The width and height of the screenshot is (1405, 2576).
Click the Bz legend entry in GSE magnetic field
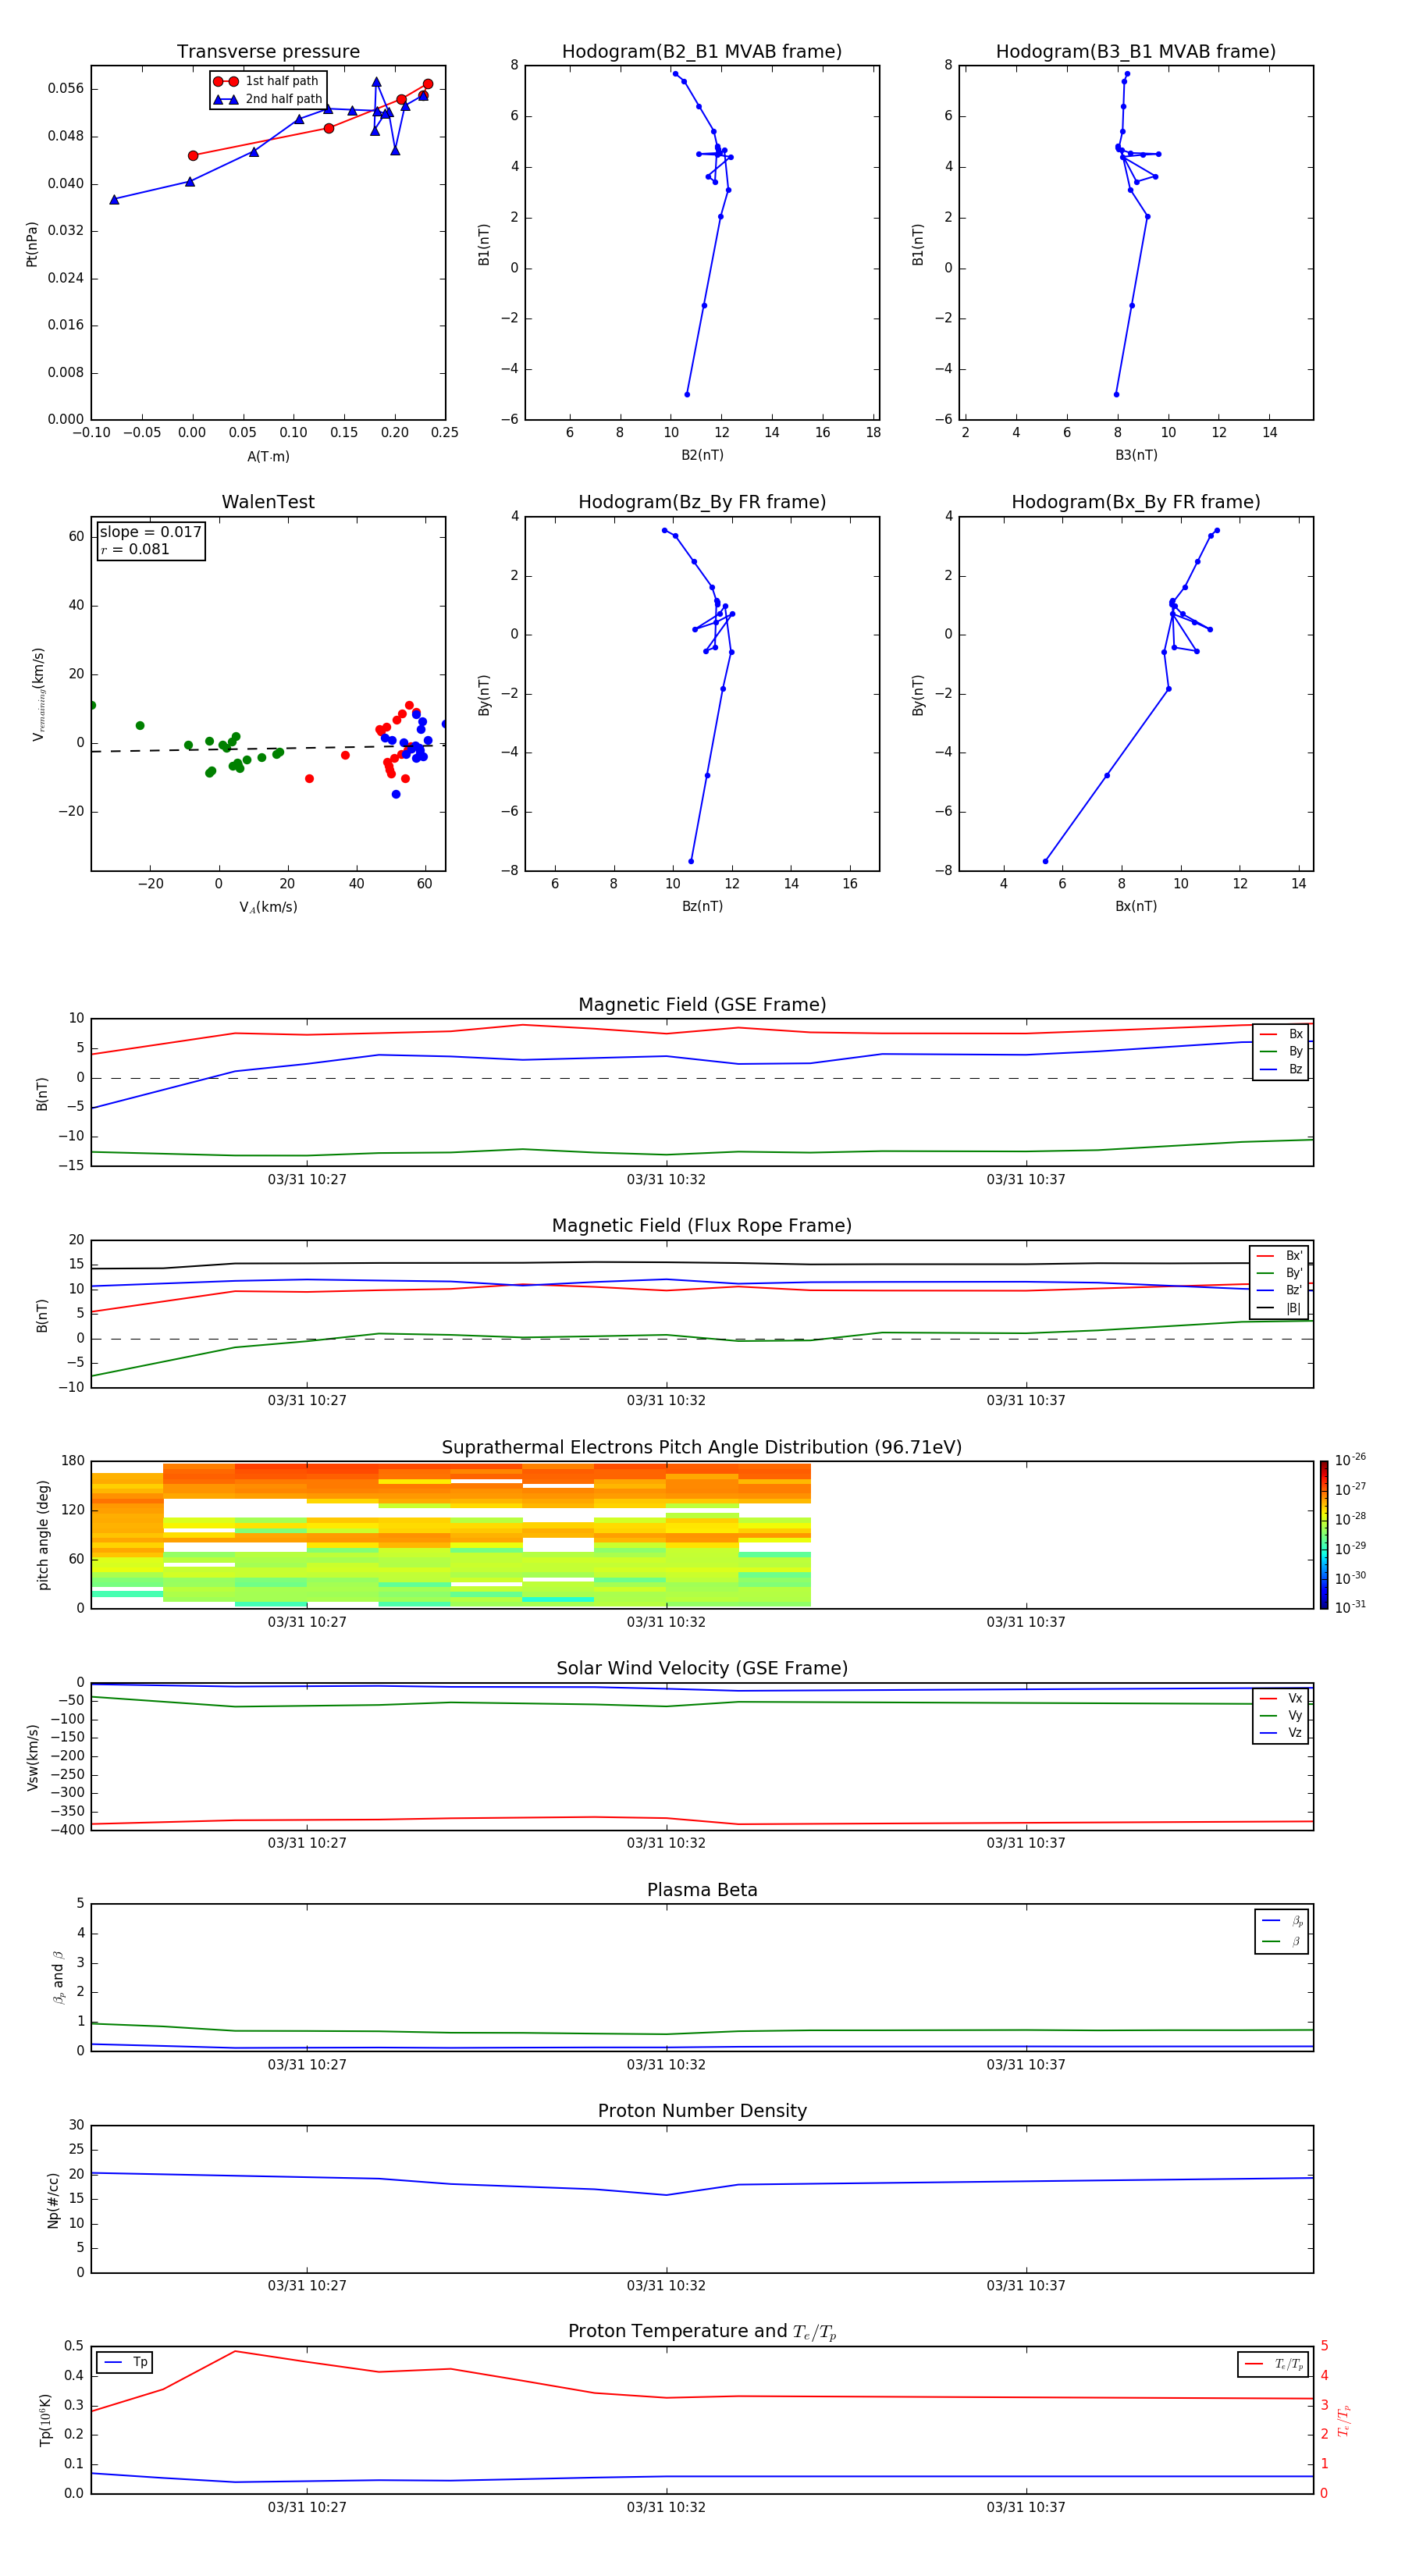1281,1069
